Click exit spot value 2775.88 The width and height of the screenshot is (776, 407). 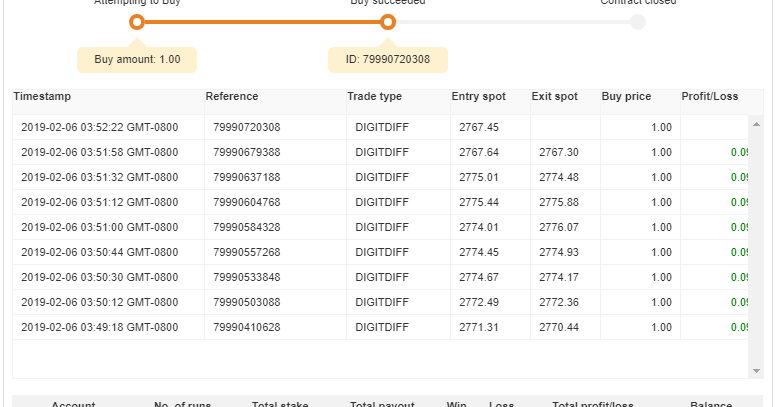pyautogui.click(x=559, y=202)
